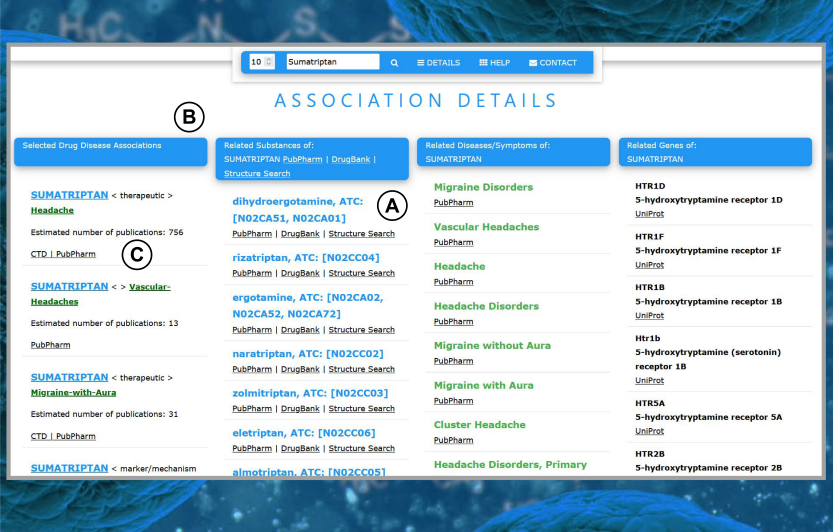833x532 pixels.
Task: Open the Migraine Disorders disease link
Action: [483, 187]
